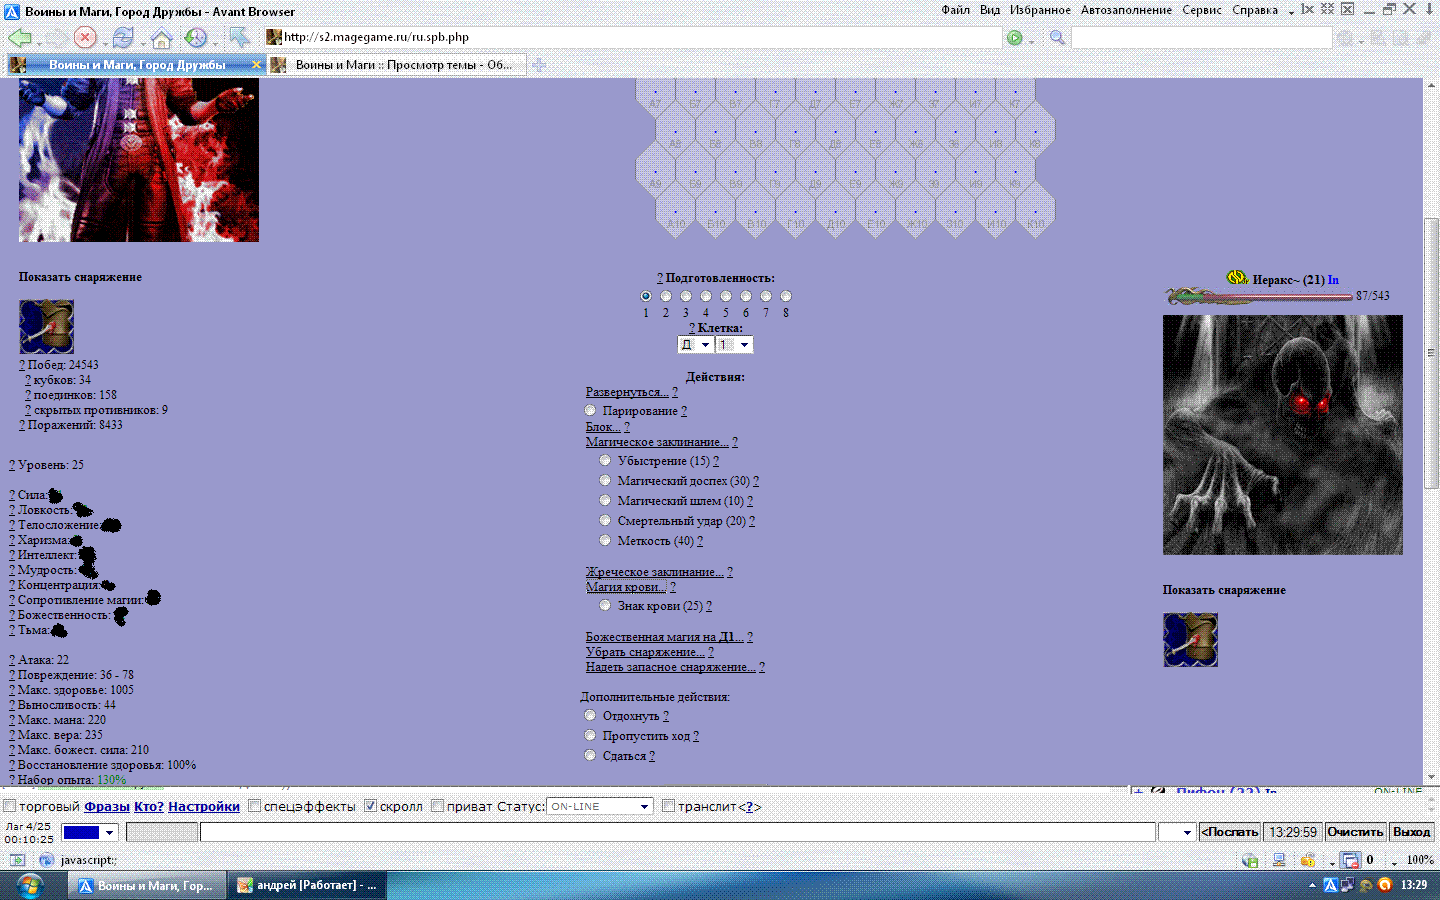The image size is (1440, 900).
Task: Open the Home page icon
Action: pos(161,38)
